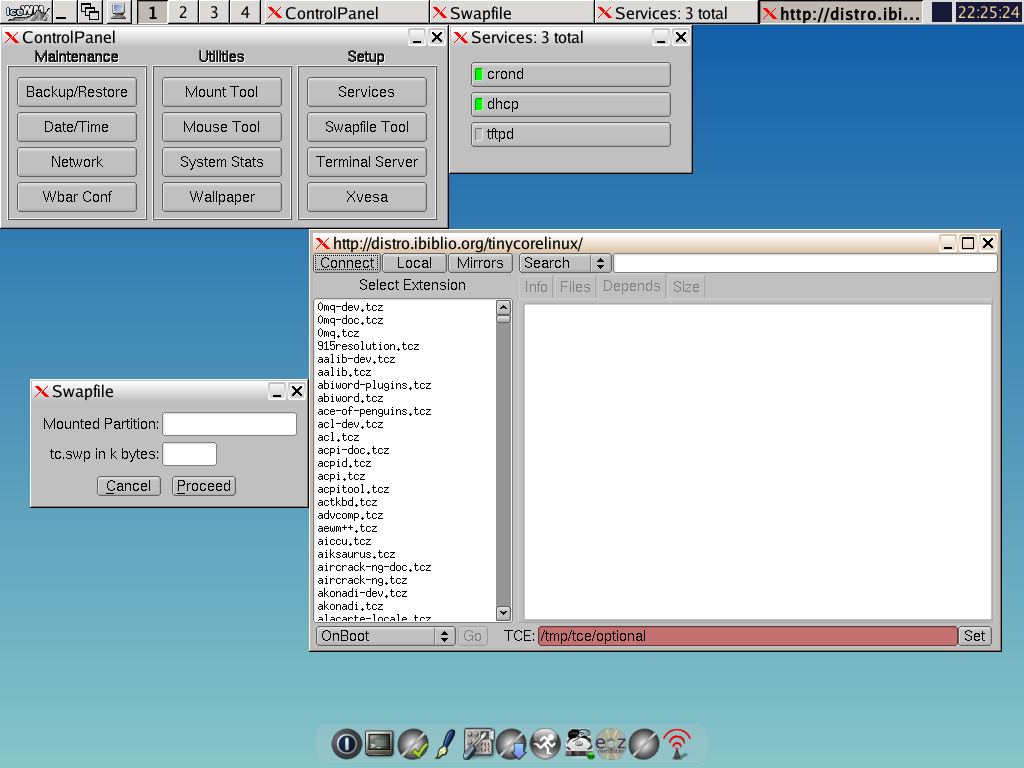Launch Mouse Tool from ControlPanel

pos(222,127)
